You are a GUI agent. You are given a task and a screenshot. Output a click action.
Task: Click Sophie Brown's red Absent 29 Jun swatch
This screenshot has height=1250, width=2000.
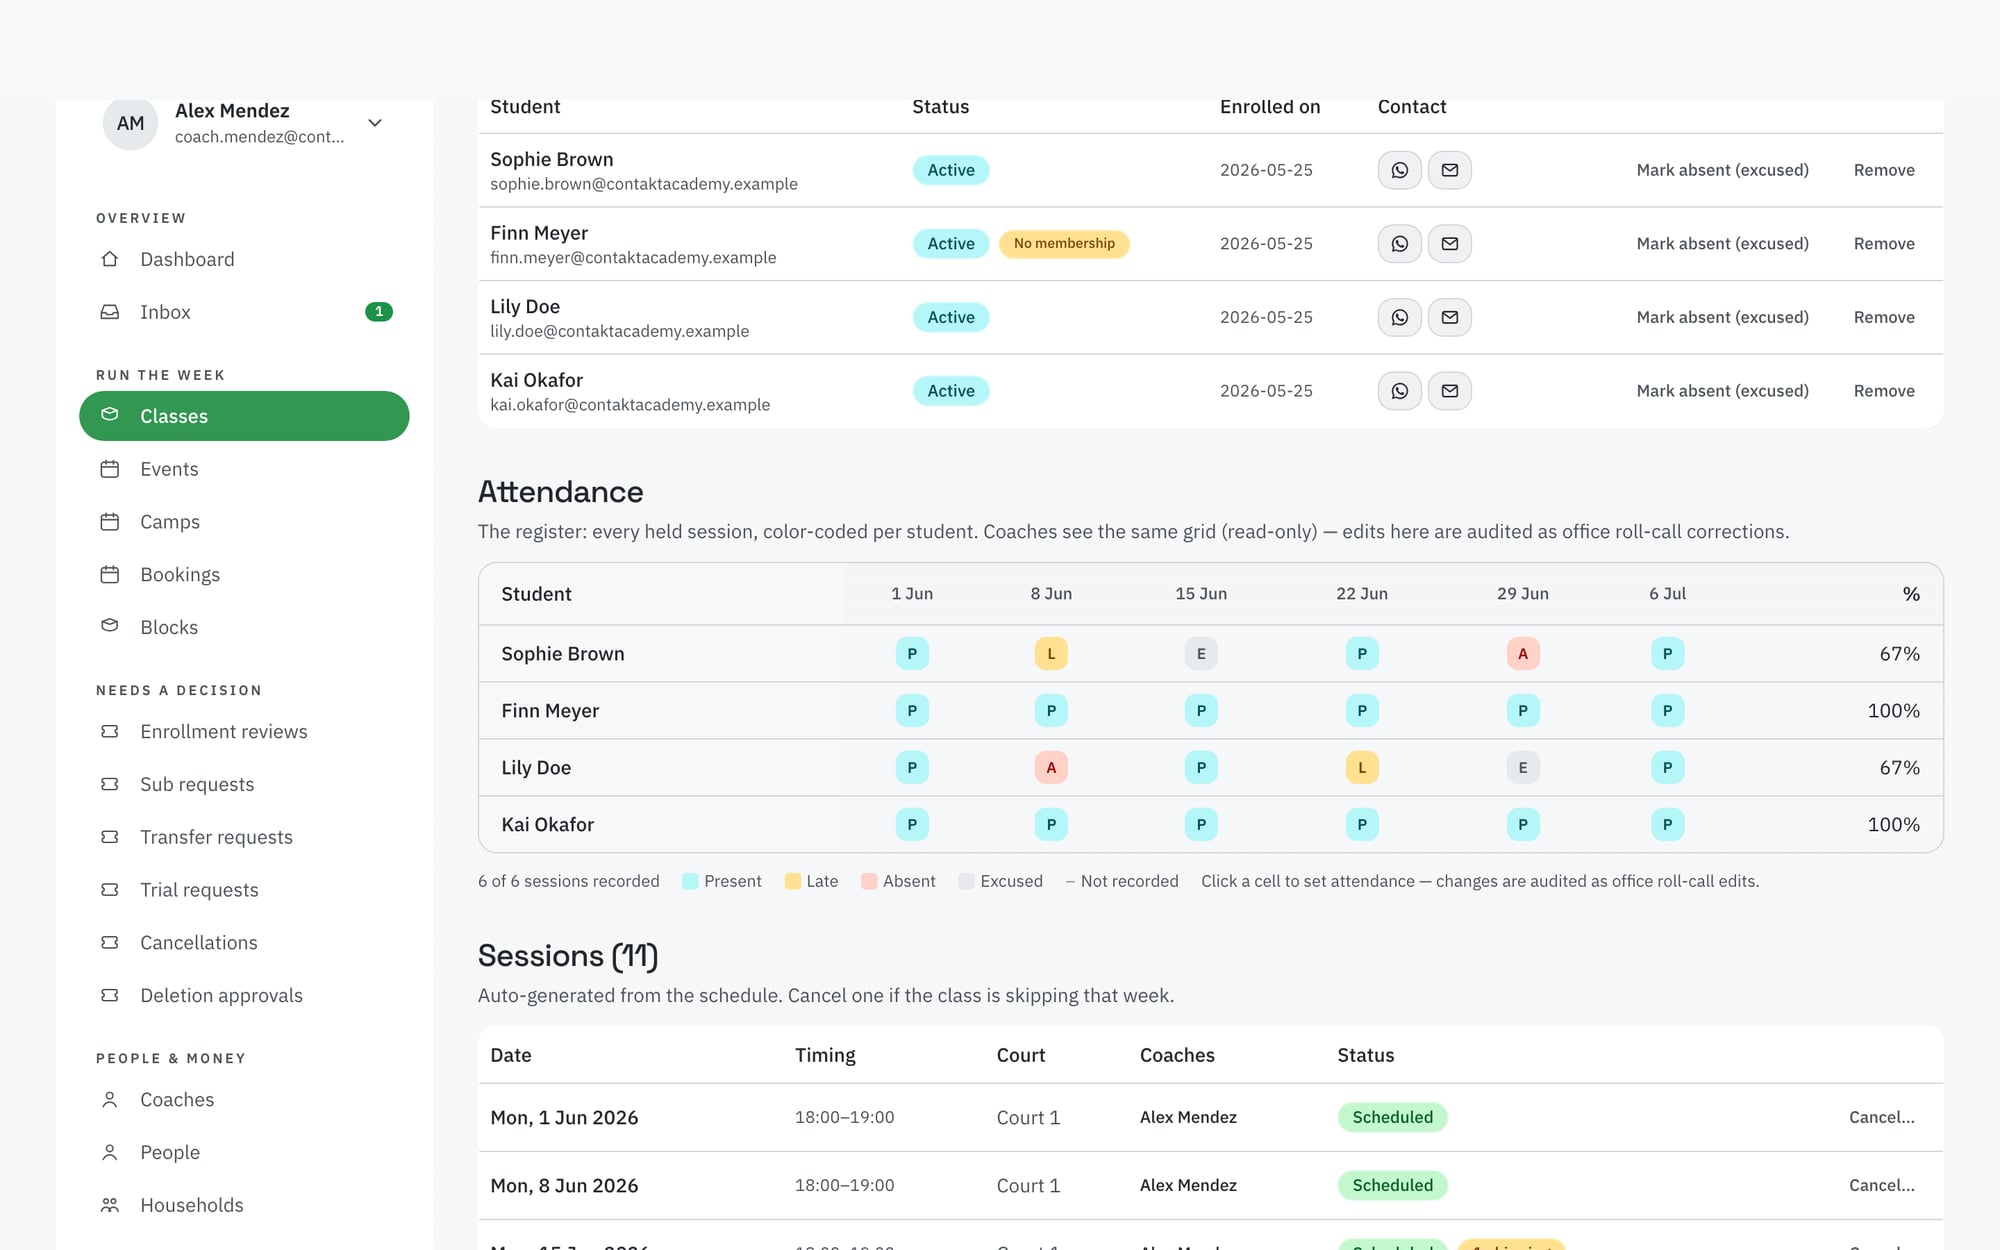1523,654
